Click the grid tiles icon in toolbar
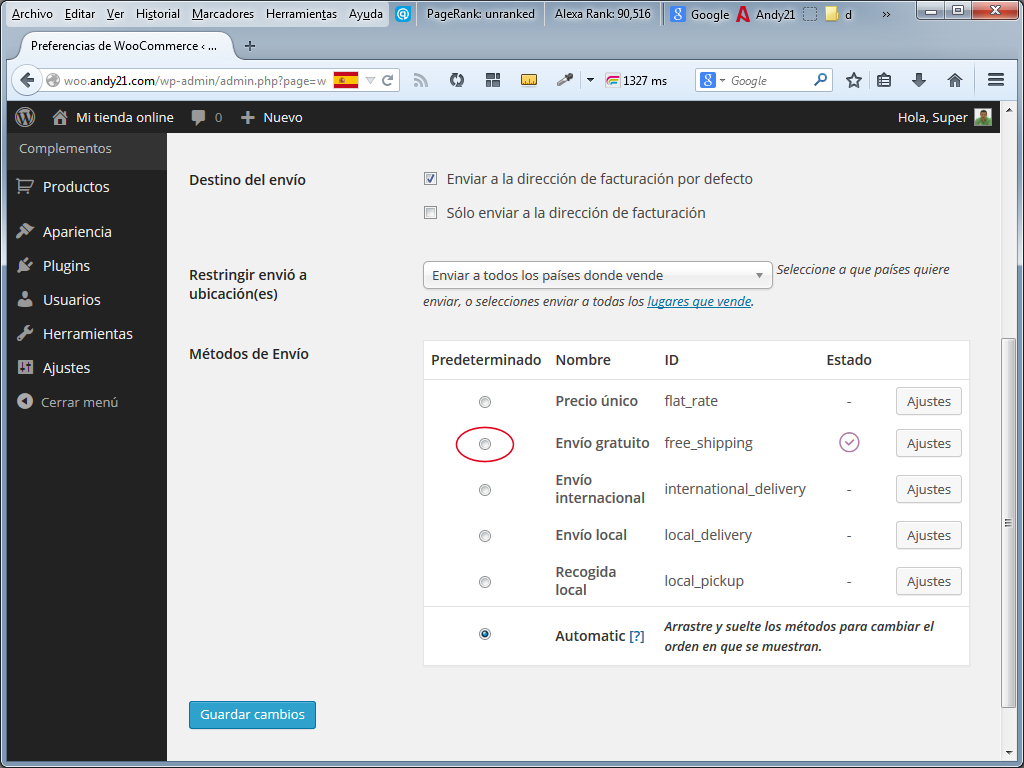The height and width of the screenshot is (768, 1024). [x=493, y=80]
